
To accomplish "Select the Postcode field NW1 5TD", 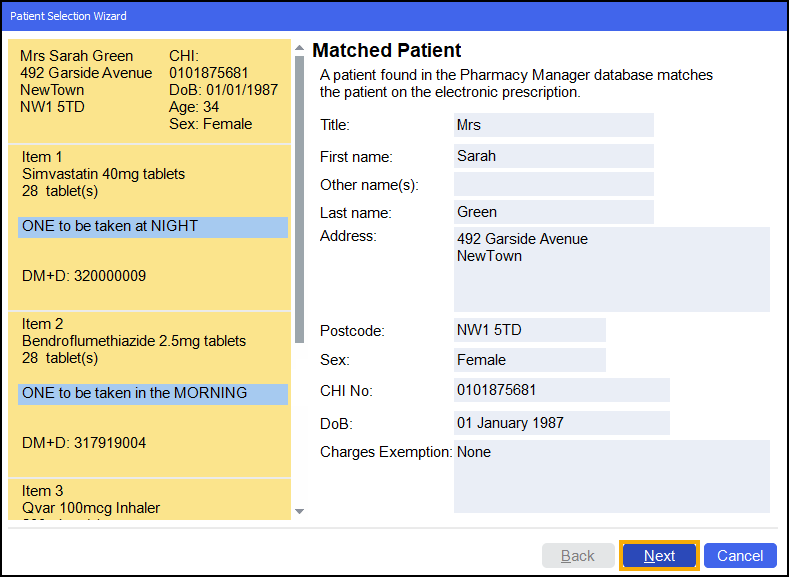I will click(529, 330).
